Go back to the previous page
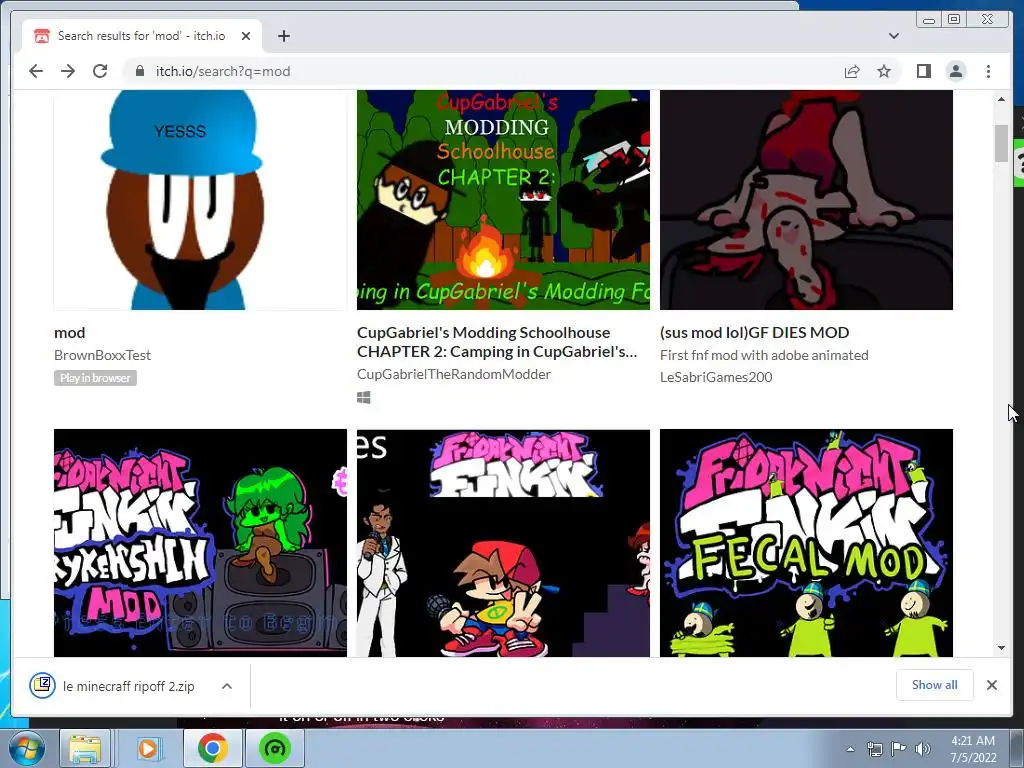The image size is (1024, 768). [36, 71]
